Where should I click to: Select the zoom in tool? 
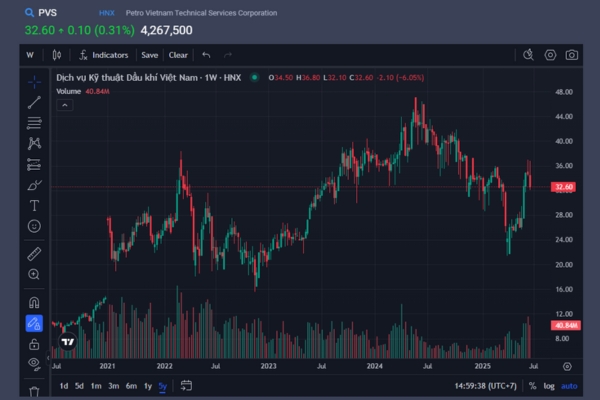point(34,274)
